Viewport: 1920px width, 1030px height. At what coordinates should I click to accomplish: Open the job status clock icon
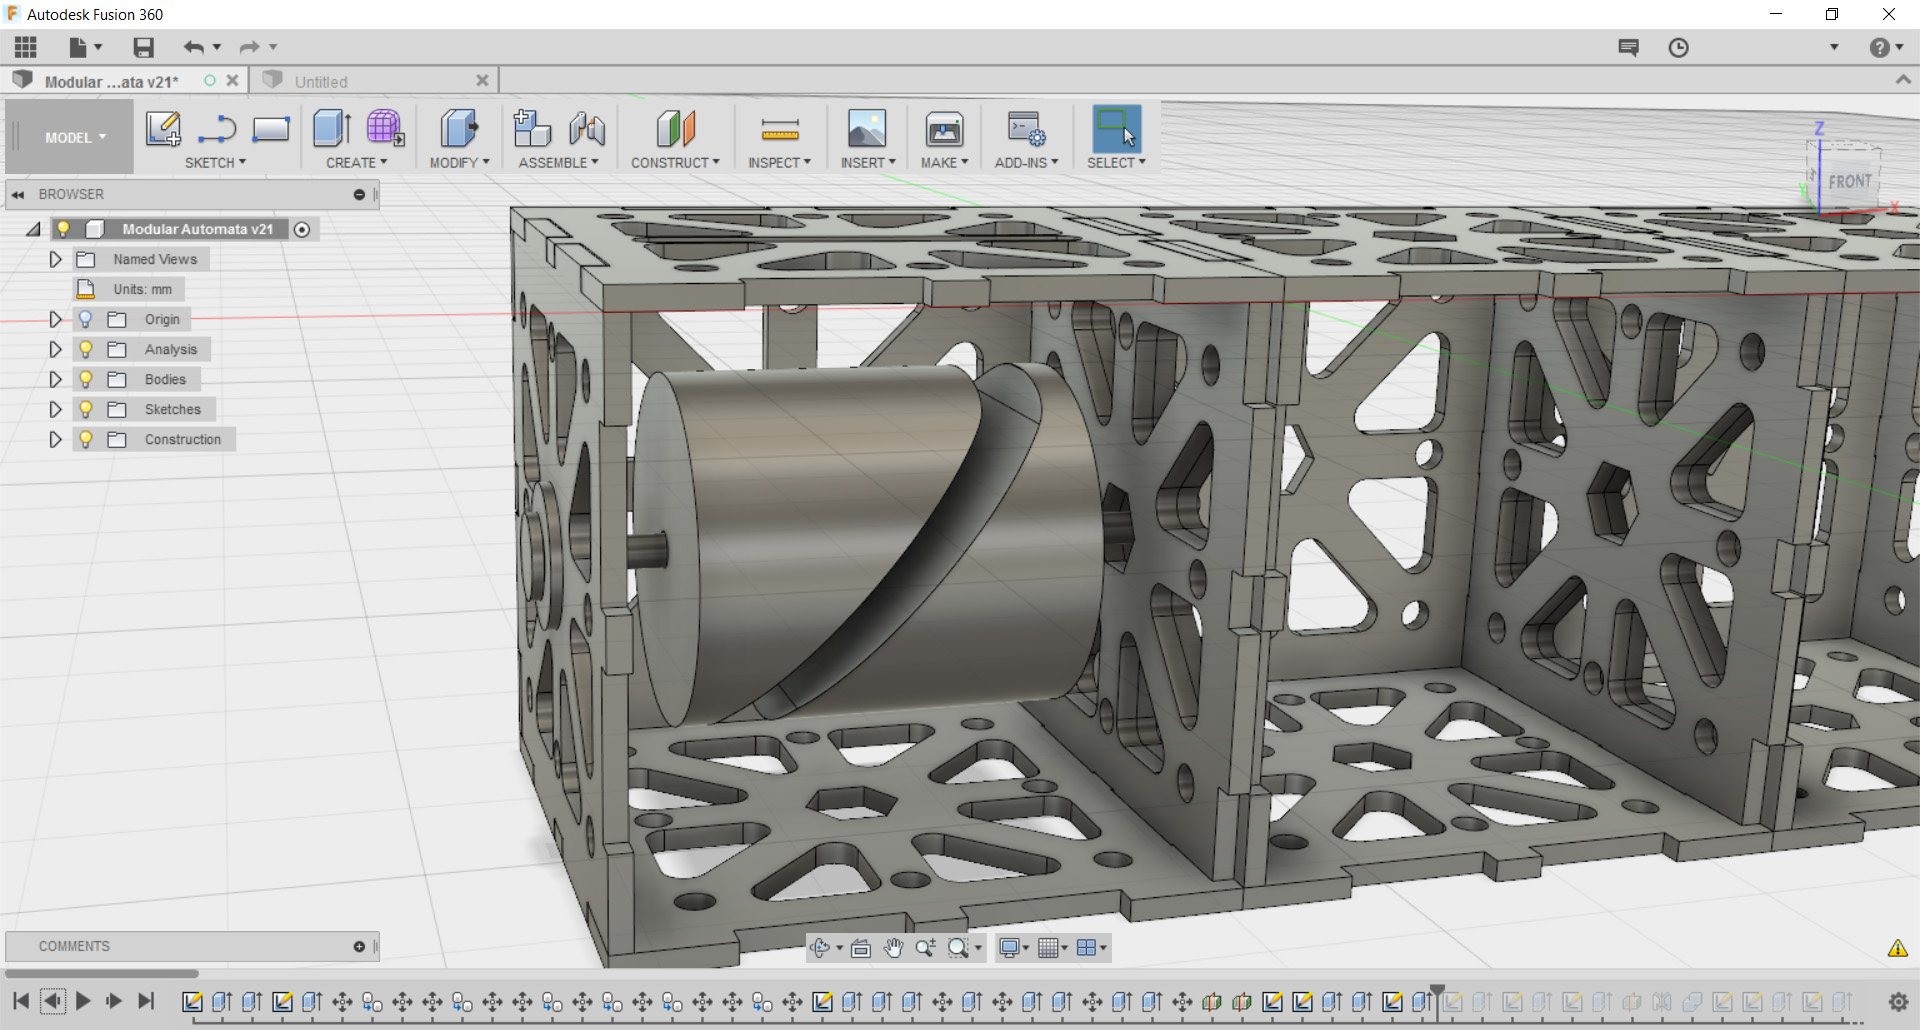[1679, 47]
